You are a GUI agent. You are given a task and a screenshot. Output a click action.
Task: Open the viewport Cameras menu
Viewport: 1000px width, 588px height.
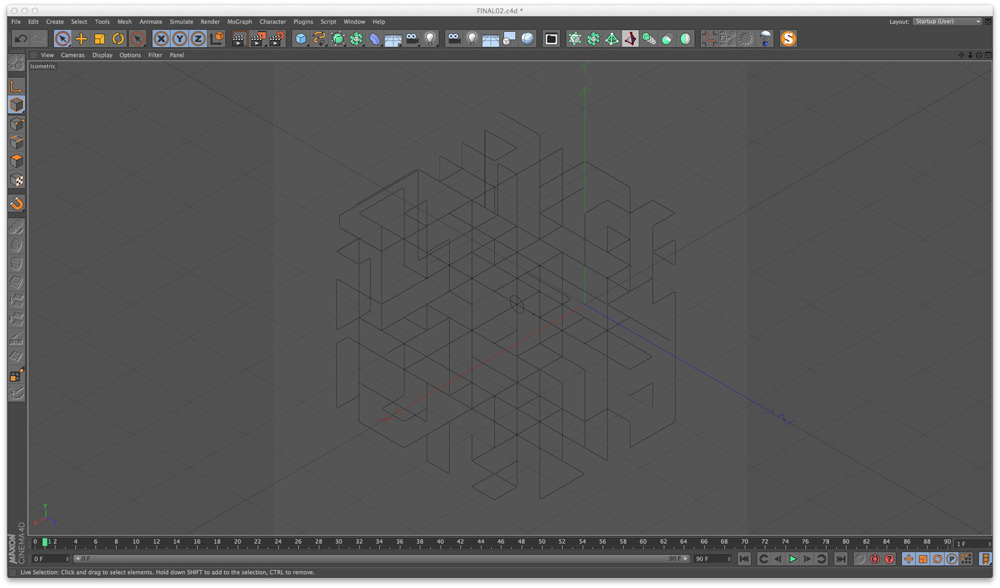tap(73, 55)
